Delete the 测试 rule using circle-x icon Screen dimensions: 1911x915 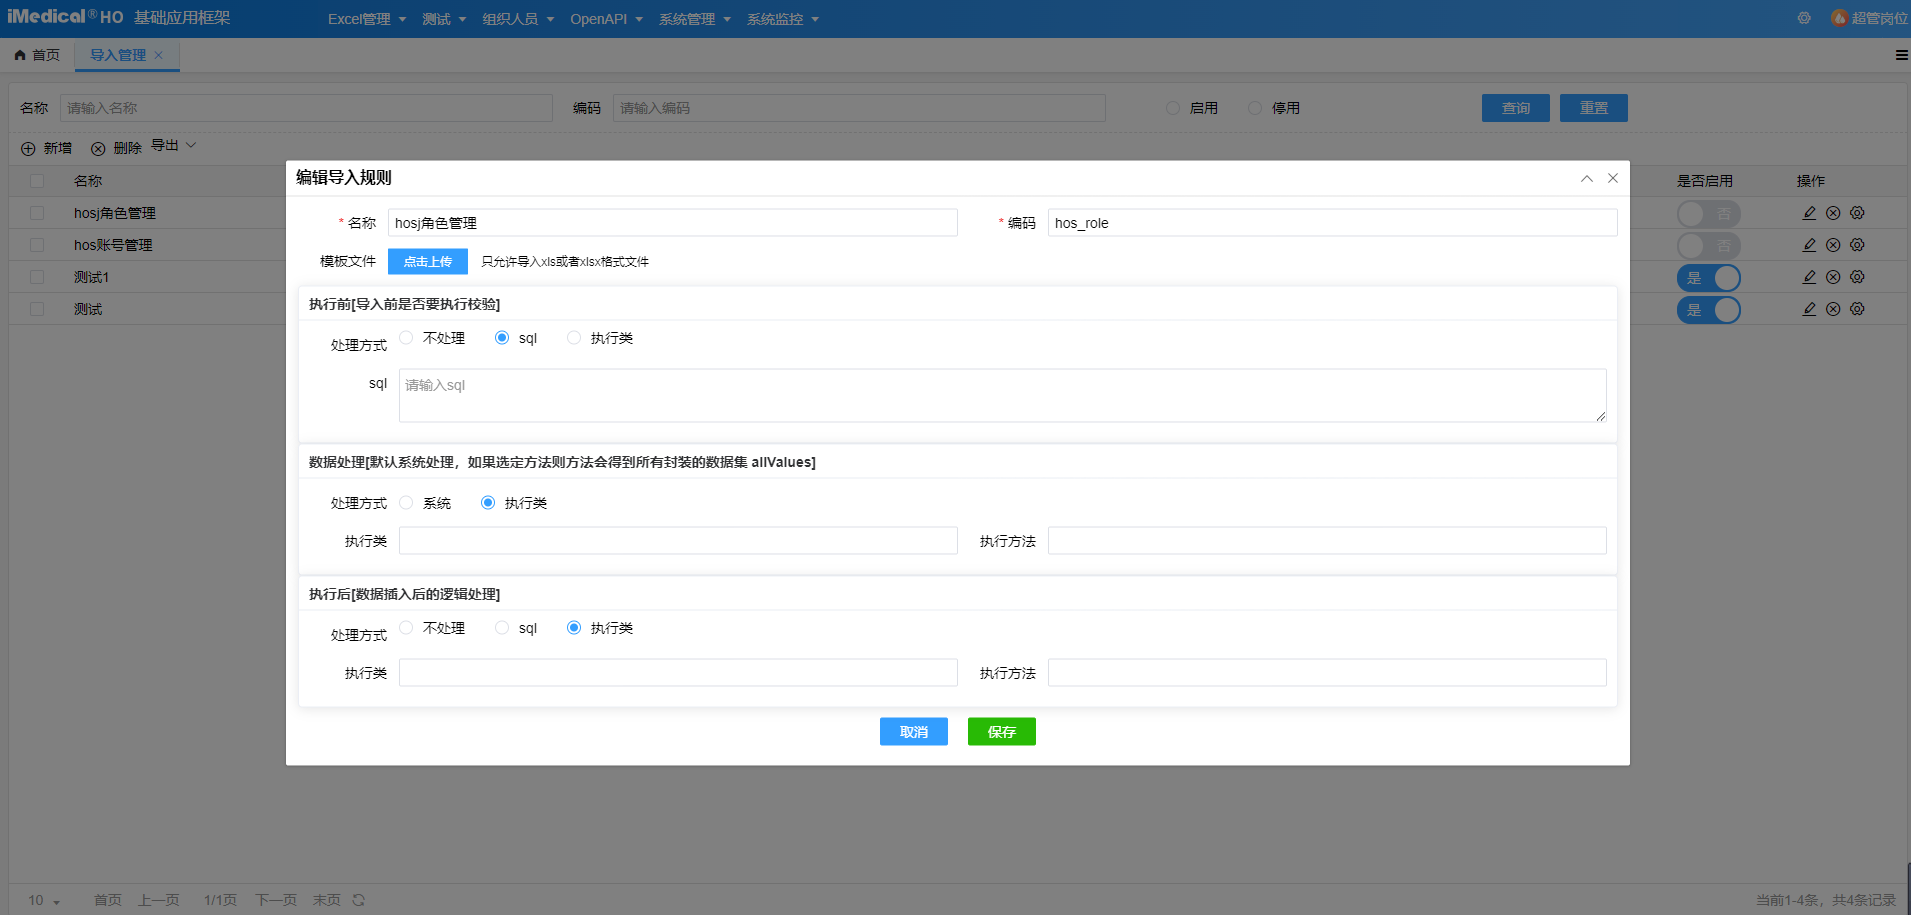pyautogui.click(x=1832, y=309)
